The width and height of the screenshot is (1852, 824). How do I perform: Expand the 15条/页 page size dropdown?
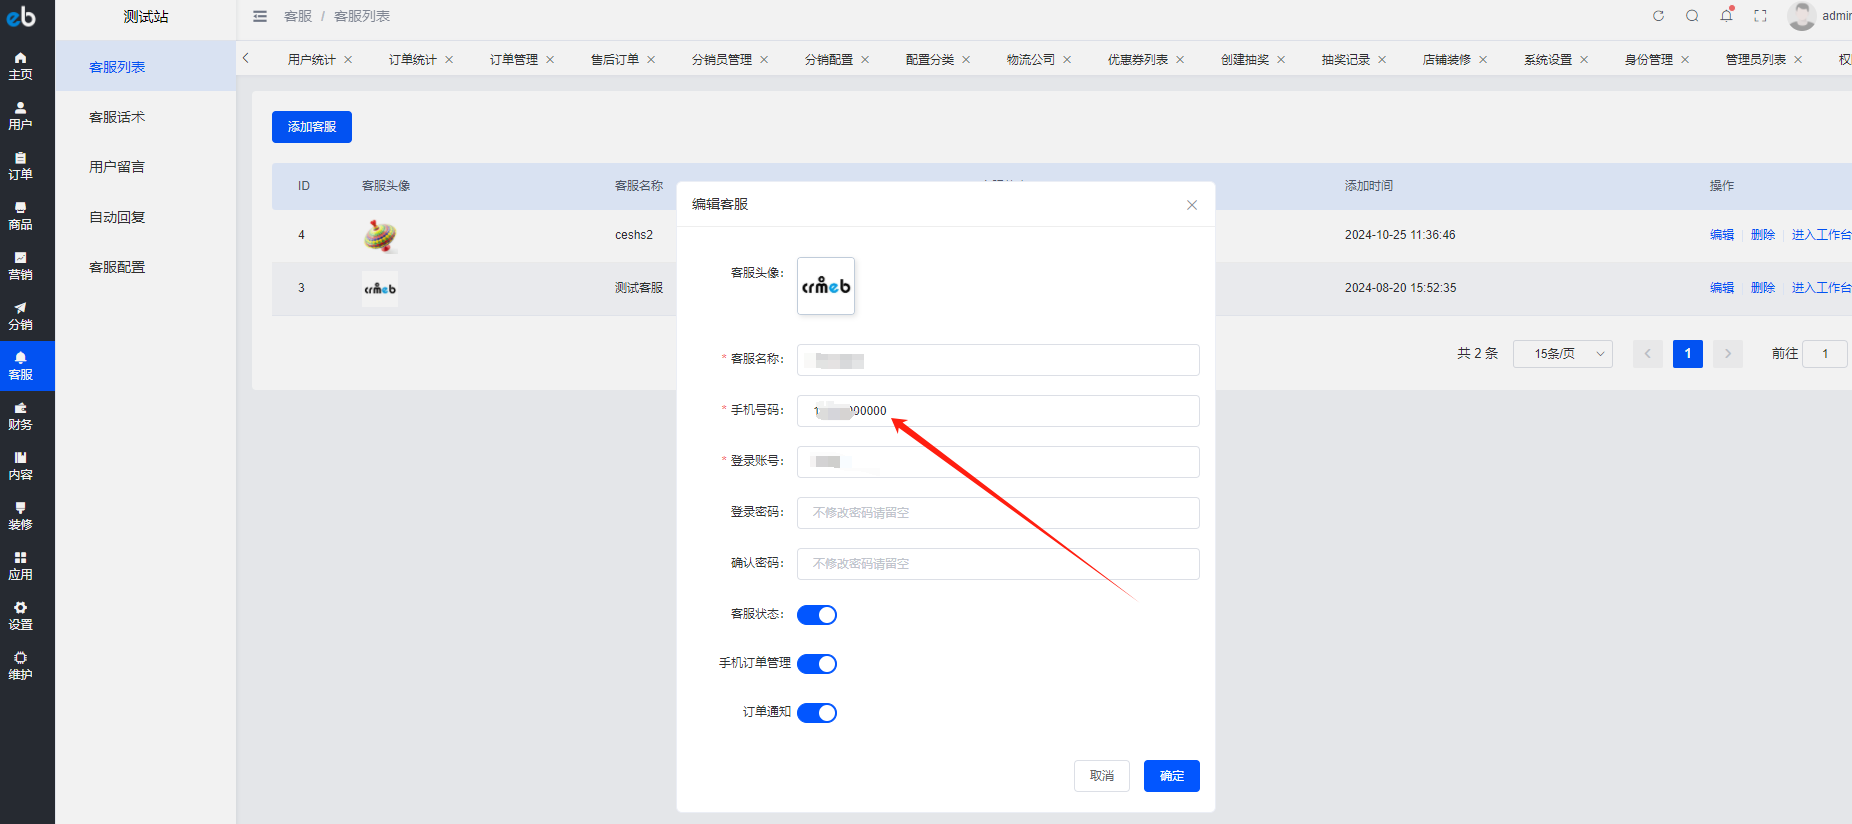click(1562, 354)
